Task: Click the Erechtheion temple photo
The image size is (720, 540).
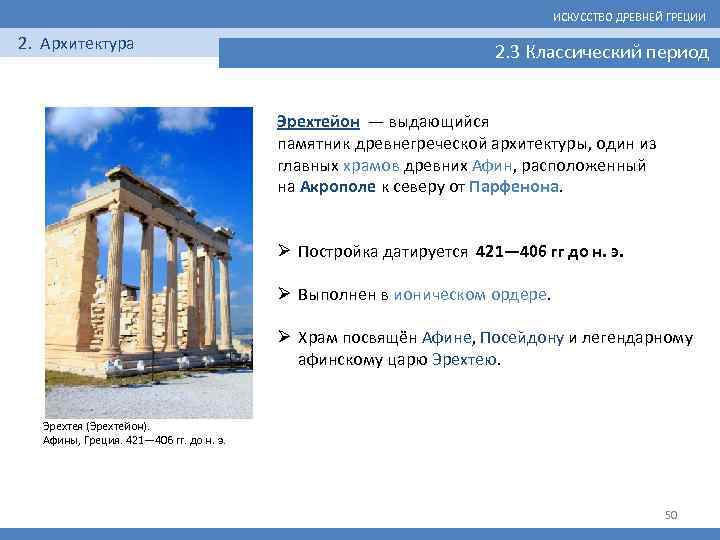Action: click(x=149, y=262)
